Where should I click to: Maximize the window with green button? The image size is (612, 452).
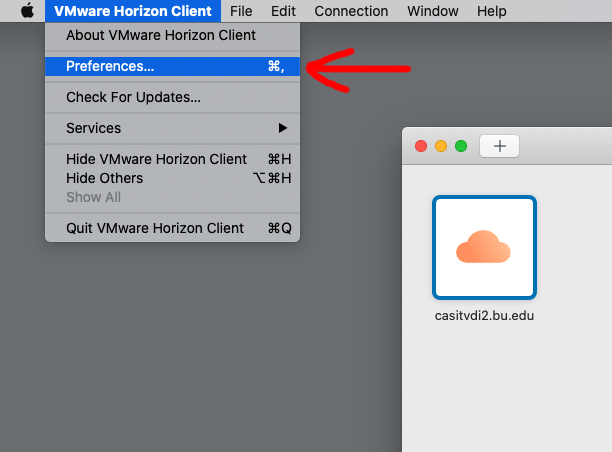pos(461,146)
